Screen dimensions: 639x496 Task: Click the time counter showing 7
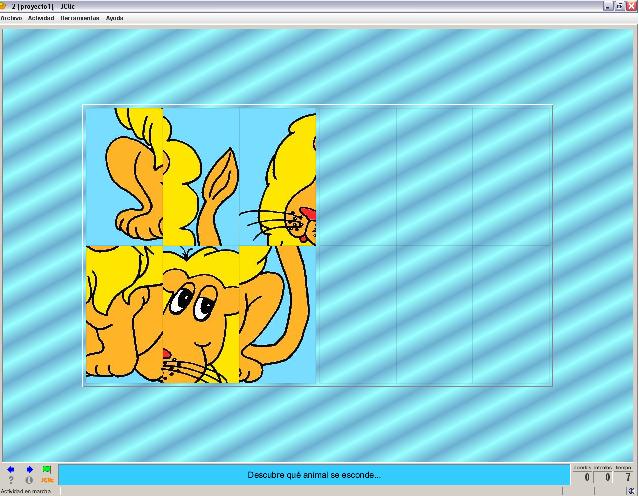click(x=624, y=477)
